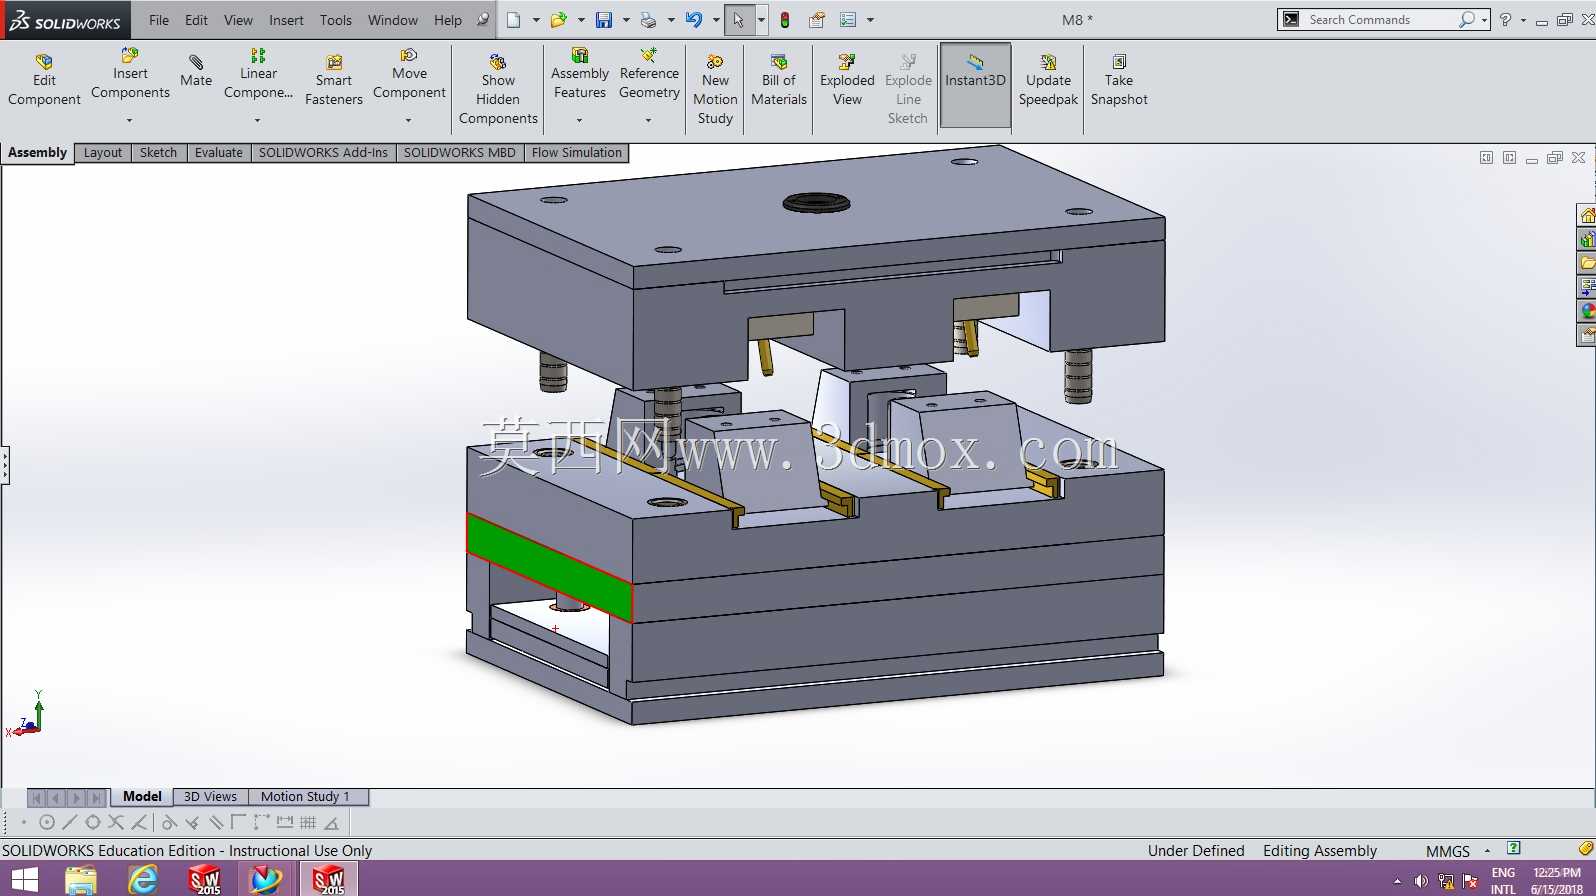Start a New Motion Study
Image resolution: width=1596 pixels, height=896 pixels.
coord(715,90)
